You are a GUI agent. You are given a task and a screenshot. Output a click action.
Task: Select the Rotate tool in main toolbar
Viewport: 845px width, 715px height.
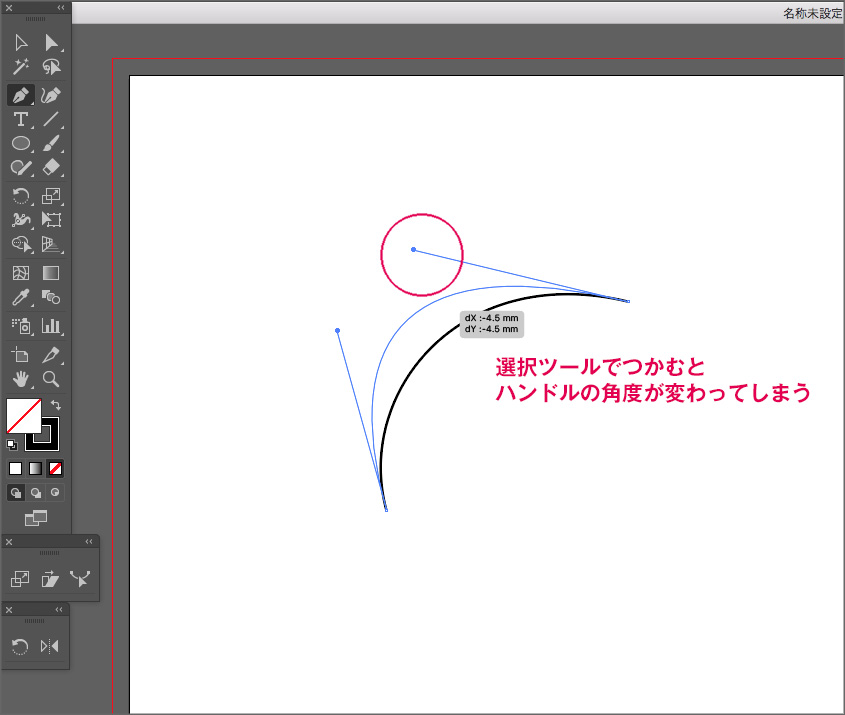point(20,196)
